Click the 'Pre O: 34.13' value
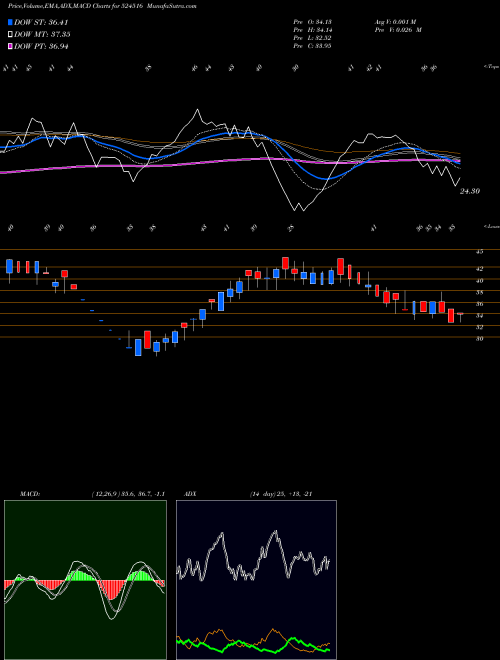Screen dimensions: 500x660 point(312,22)
